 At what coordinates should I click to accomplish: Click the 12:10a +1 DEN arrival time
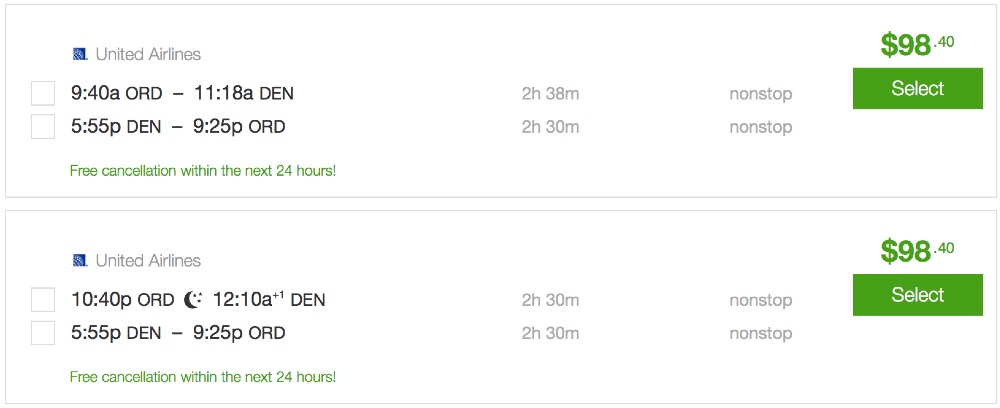pos(268,300)
